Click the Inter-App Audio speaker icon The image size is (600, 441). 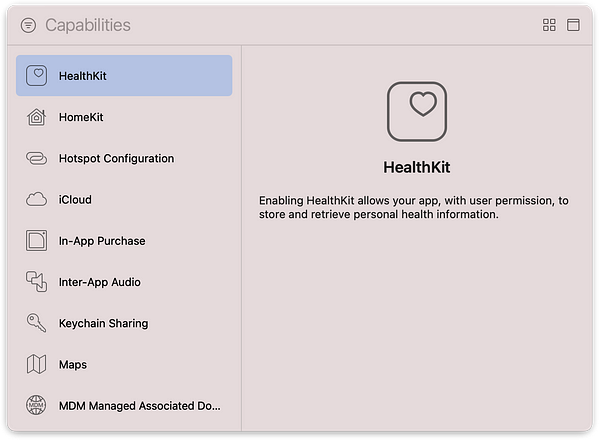(36, 282)
